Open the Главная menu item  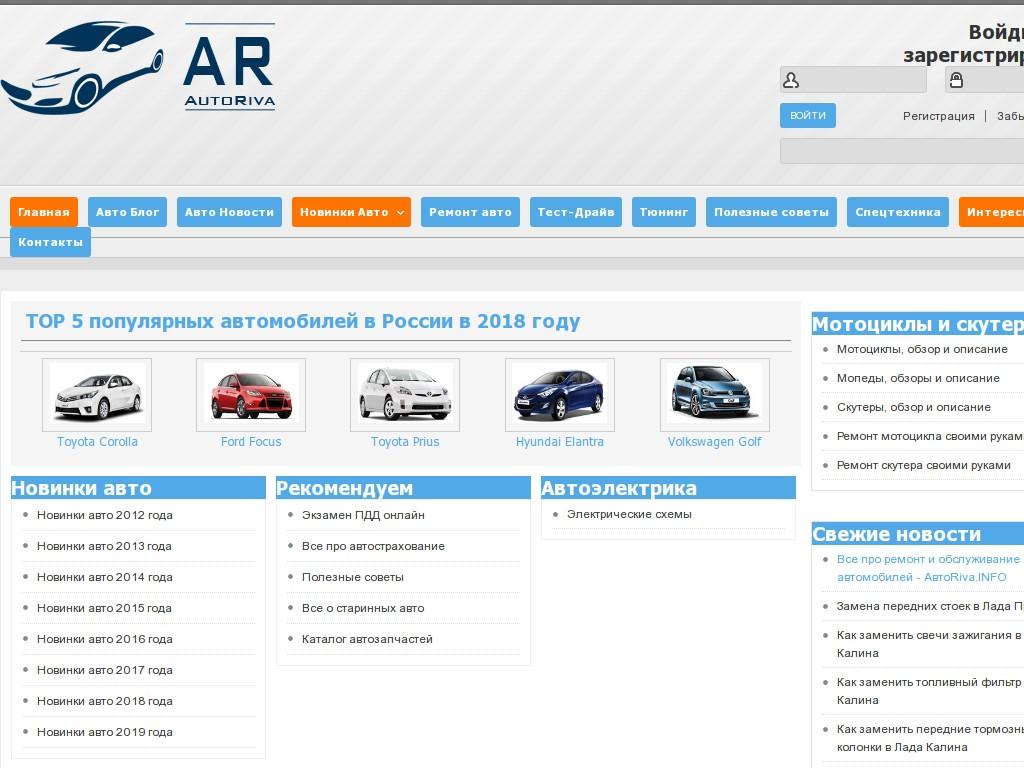pos(44,212)
